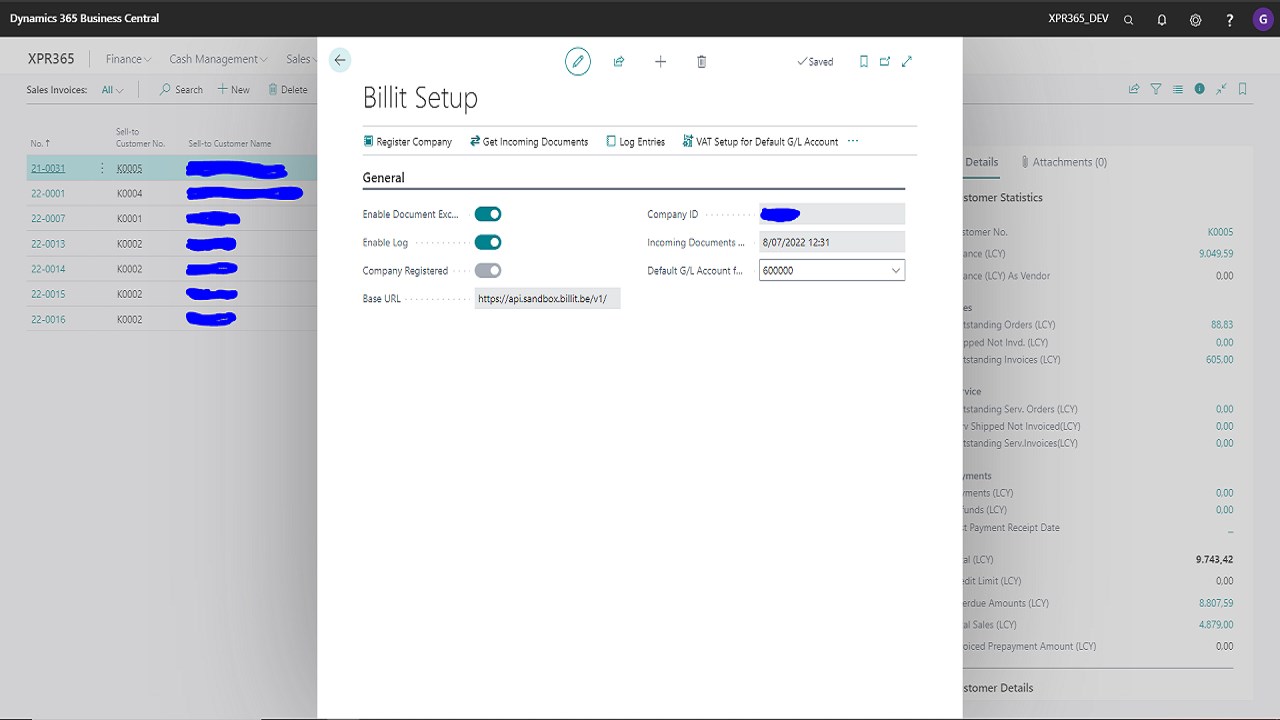The height and width of the screenshot is (720, 1280).
Task: Click the trash delete icon
Action: [701, 61]
